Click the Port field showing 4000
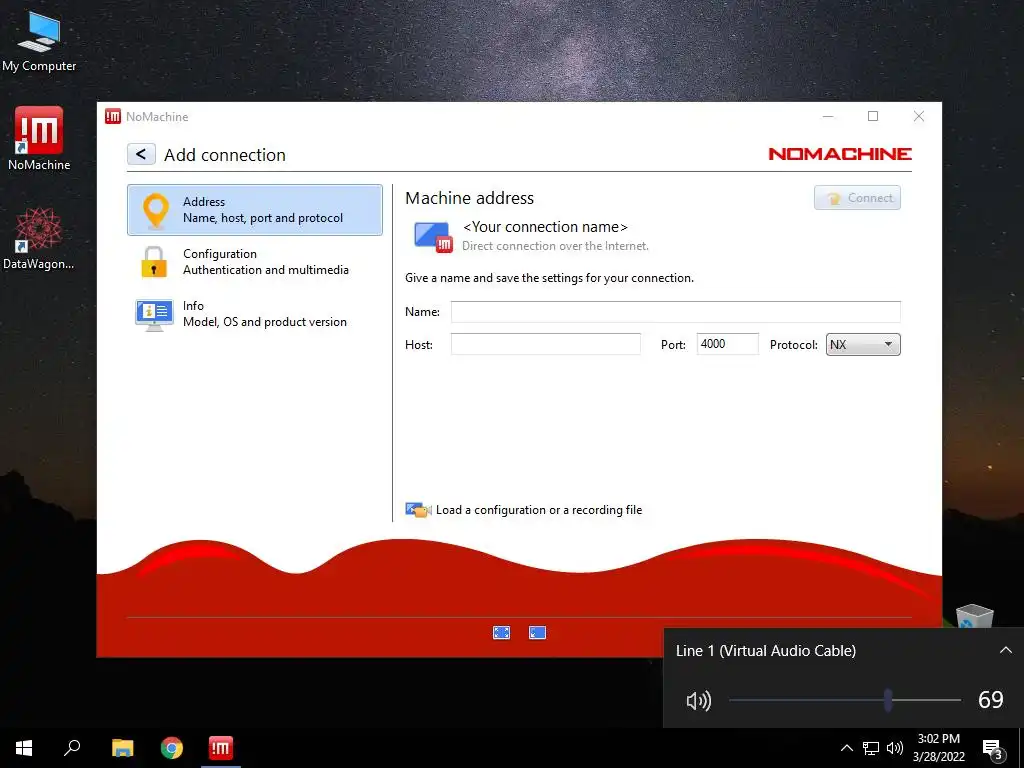This screenshot has width=1024, height=768. (727, 344)
